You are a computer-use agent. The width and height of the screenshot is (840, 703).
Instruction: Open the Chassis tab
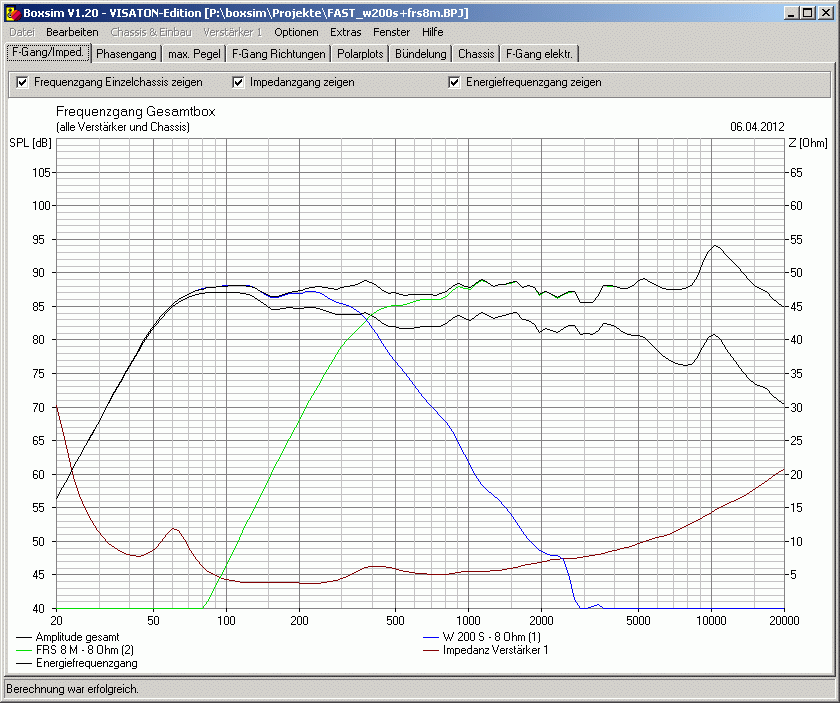pyautogui.click(x=476, y=54)
